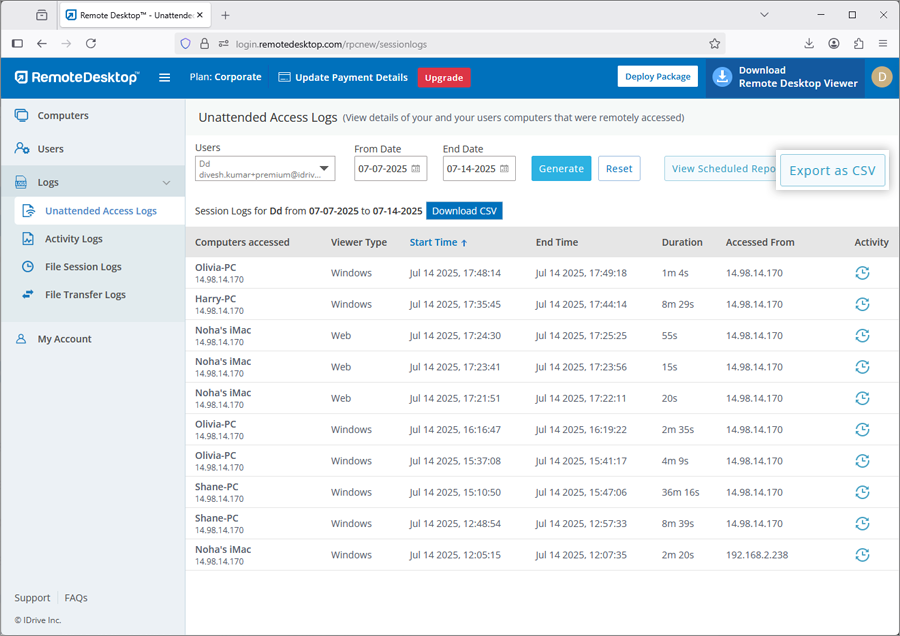The width and height of the screenshot is (900, 636).
Task: Open activity history for Harry-PC session
Action: (x=862, y=304)
